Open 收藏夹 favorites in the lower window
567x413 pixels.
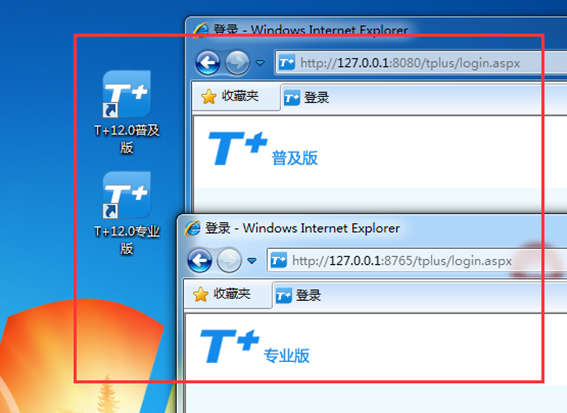coord(221,294)
